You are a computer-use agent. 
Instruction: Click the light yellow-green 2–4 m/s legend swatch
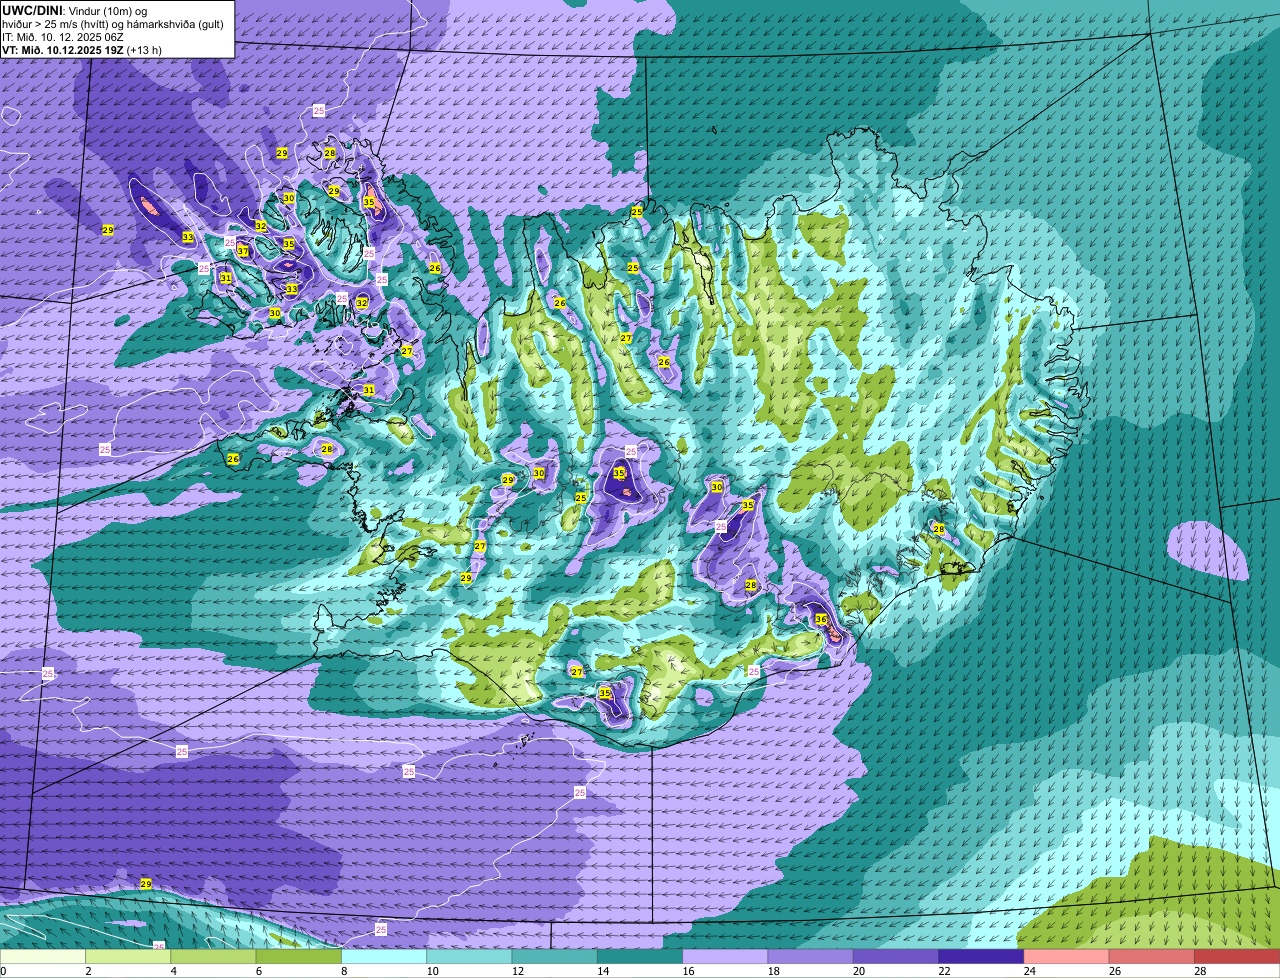129,957
